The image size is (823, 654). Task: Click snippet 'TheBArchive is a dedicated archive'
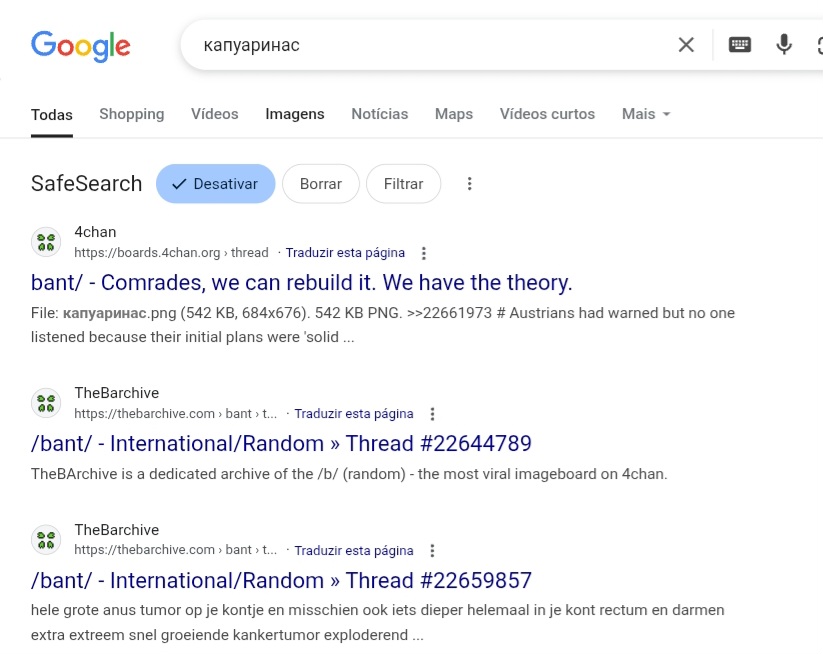coord(349,474)
